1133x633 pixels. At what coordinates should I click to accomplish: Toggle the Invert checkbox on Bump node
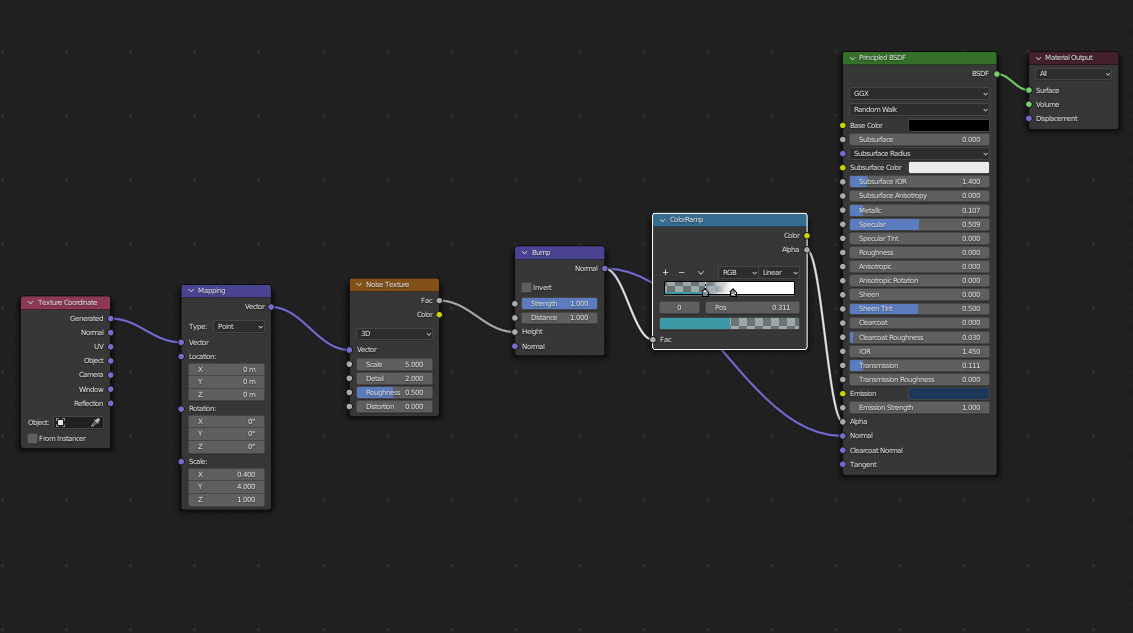click(527, 288)
